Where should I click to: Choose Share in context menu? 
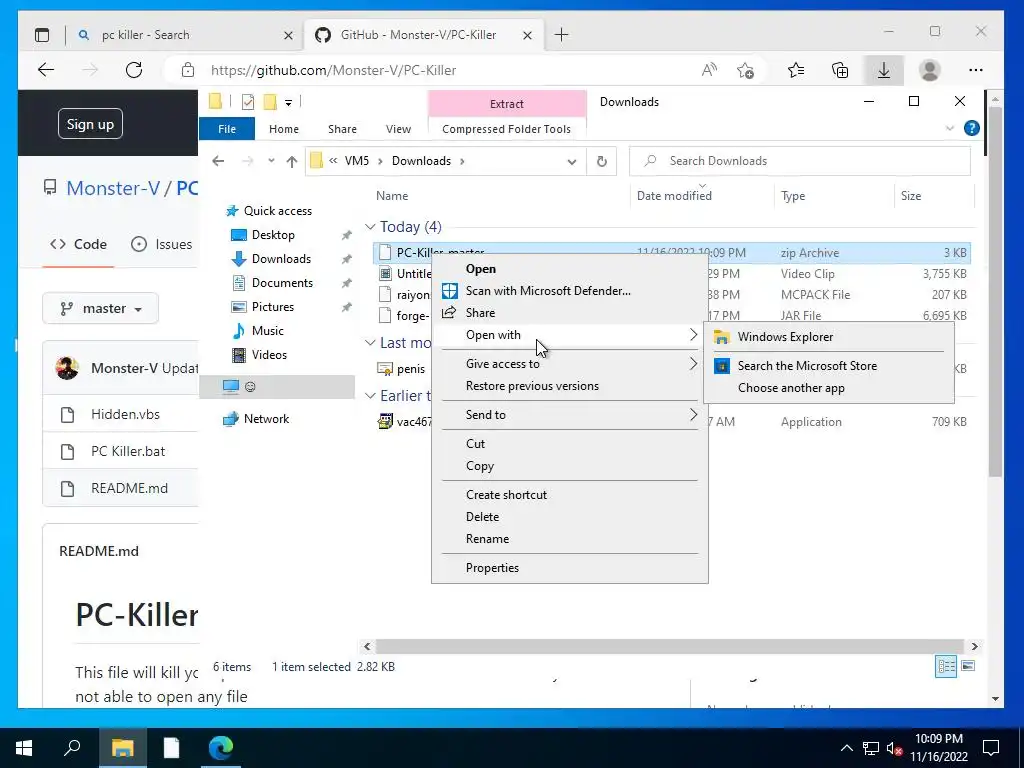point(569,313)
